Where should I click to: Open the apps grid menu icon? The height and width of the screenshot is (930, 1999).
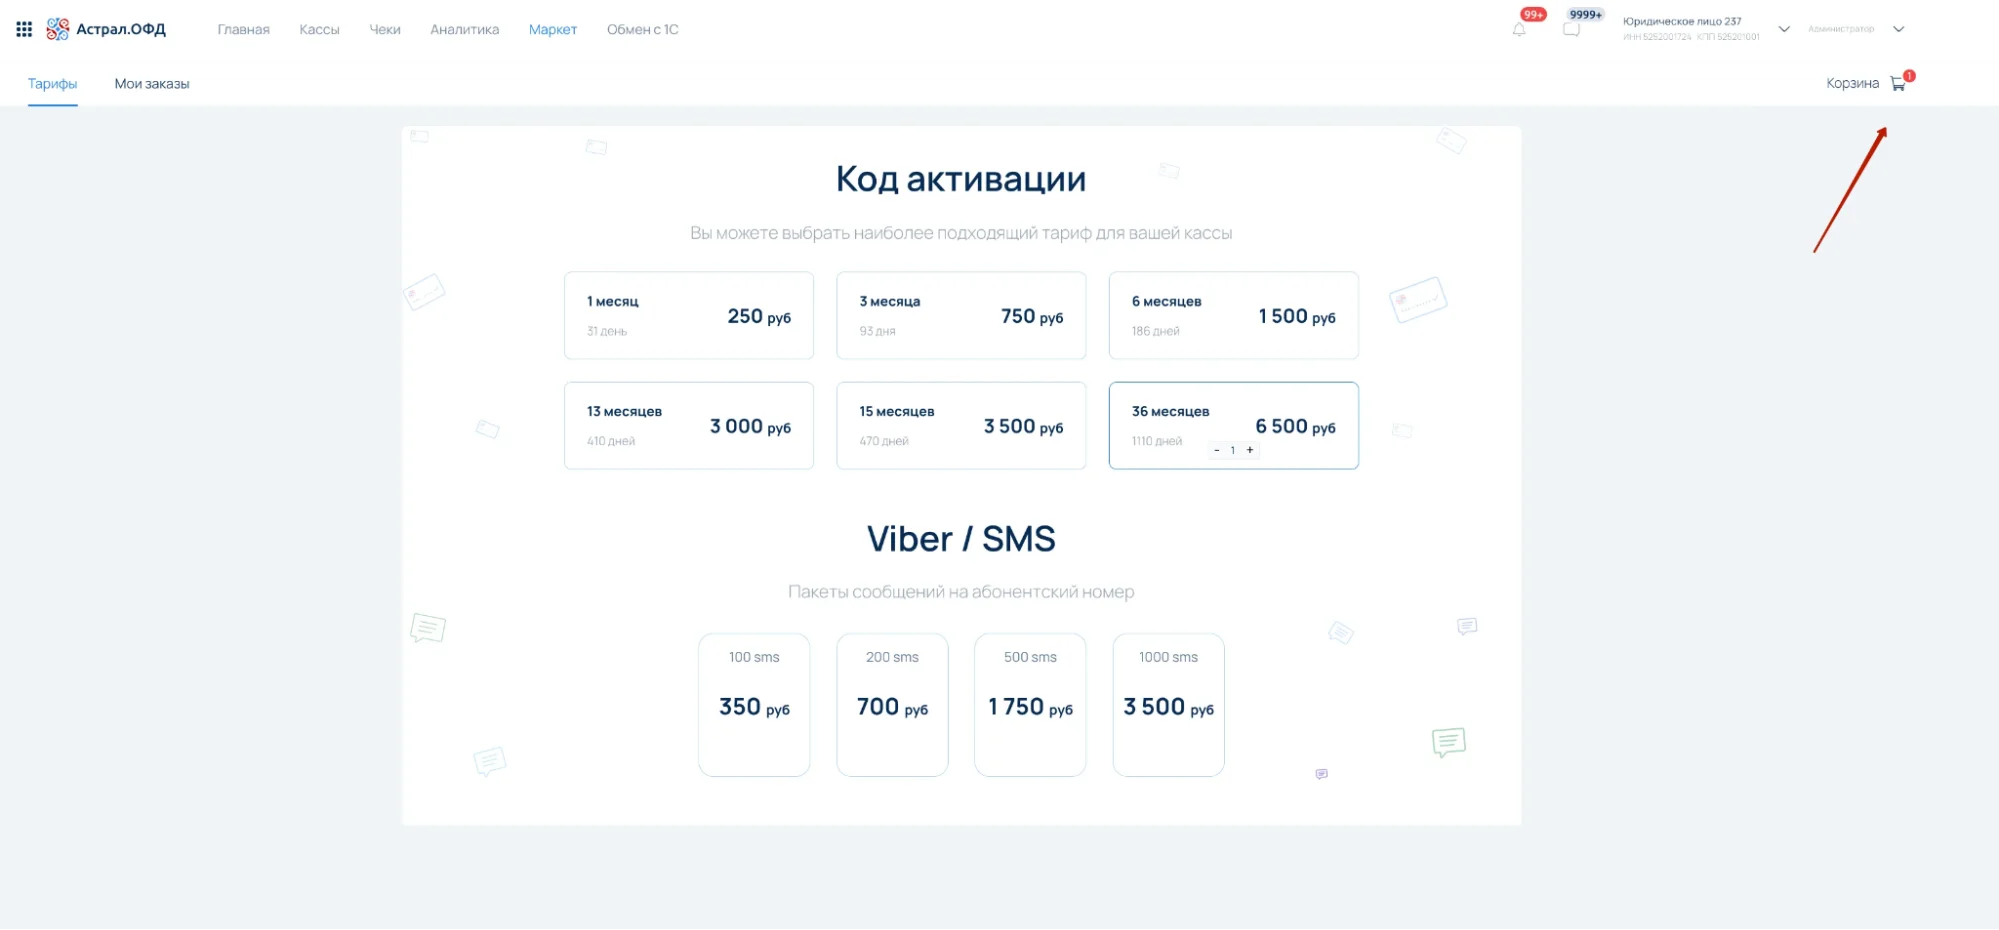click(x=24, y=29)
